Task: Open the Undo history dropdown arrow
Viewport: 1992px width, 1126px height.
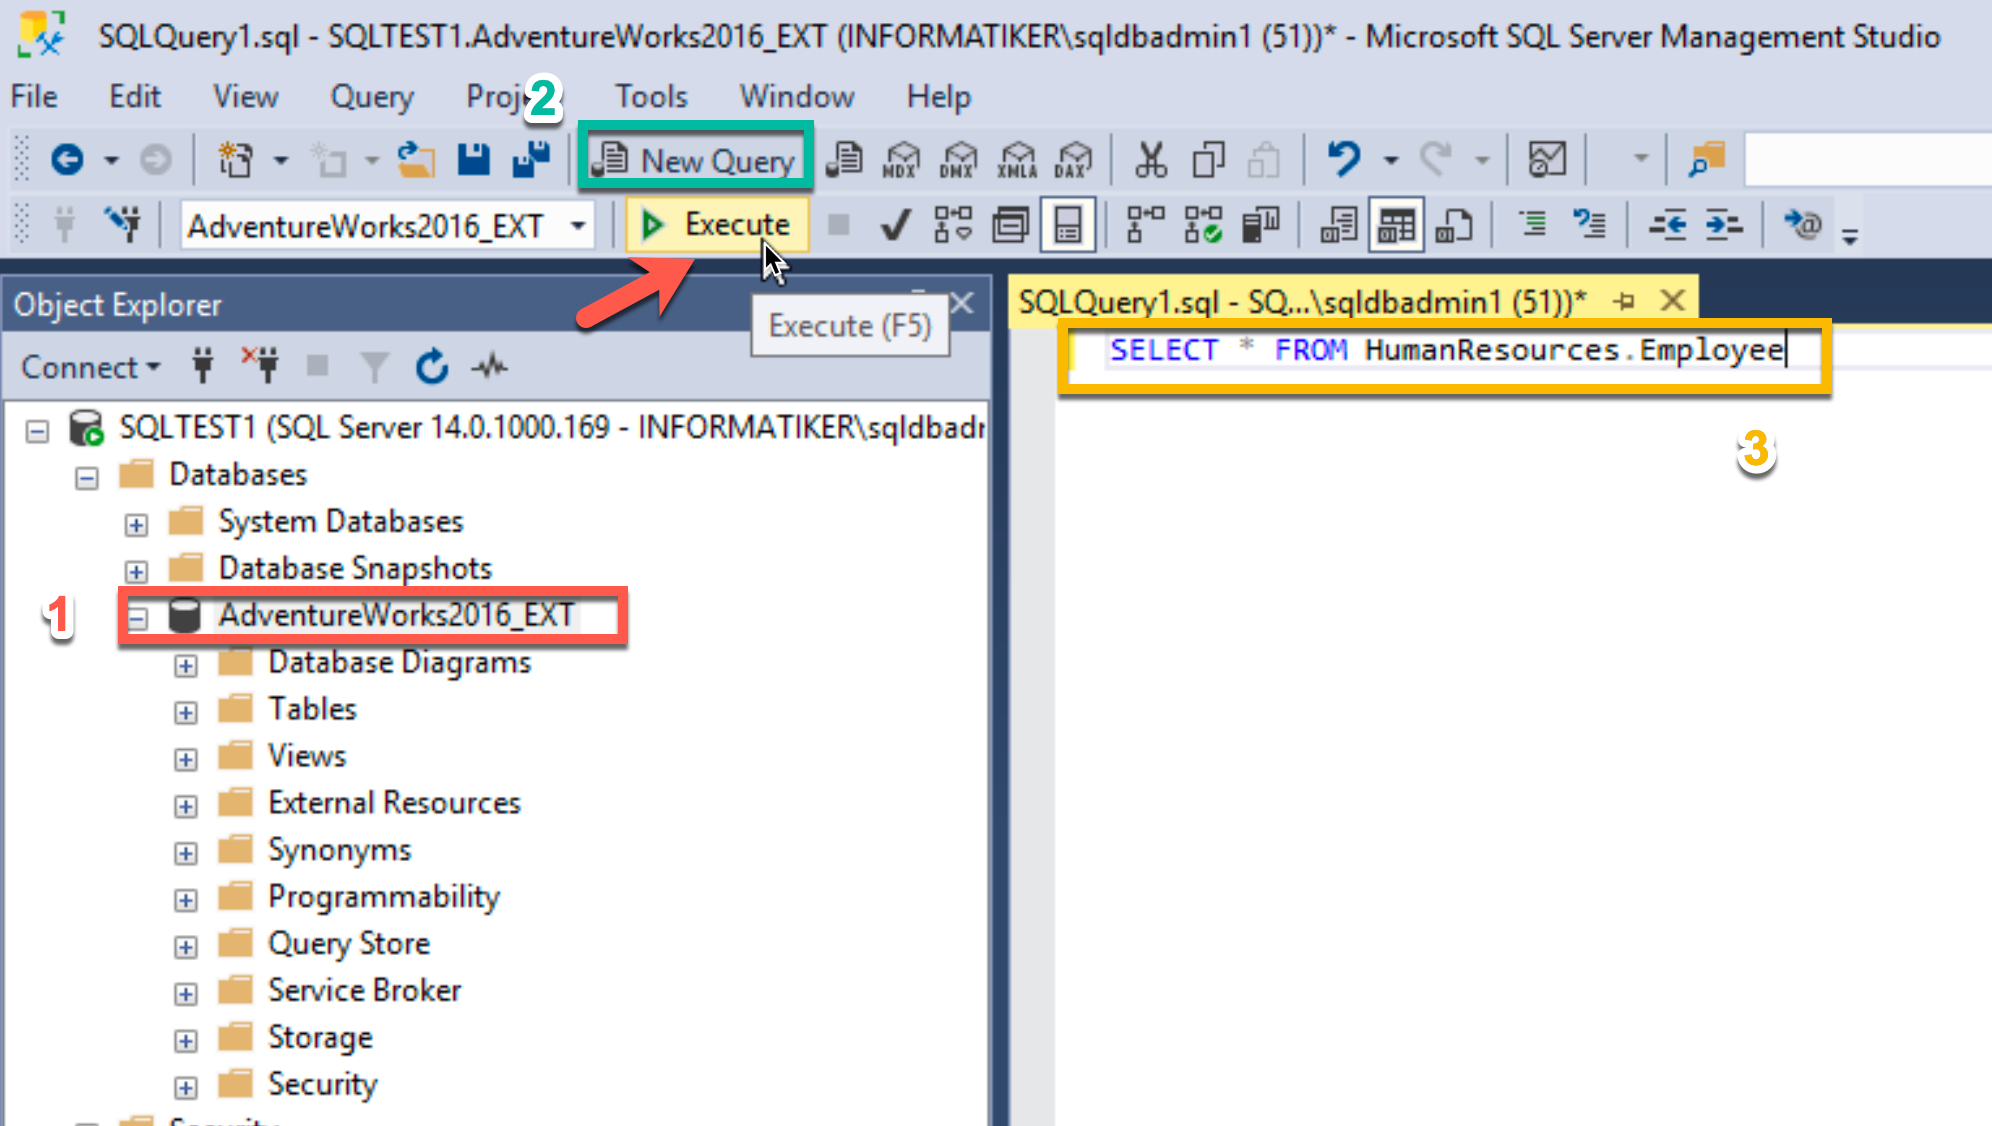Action: [x=1391, y=160]
